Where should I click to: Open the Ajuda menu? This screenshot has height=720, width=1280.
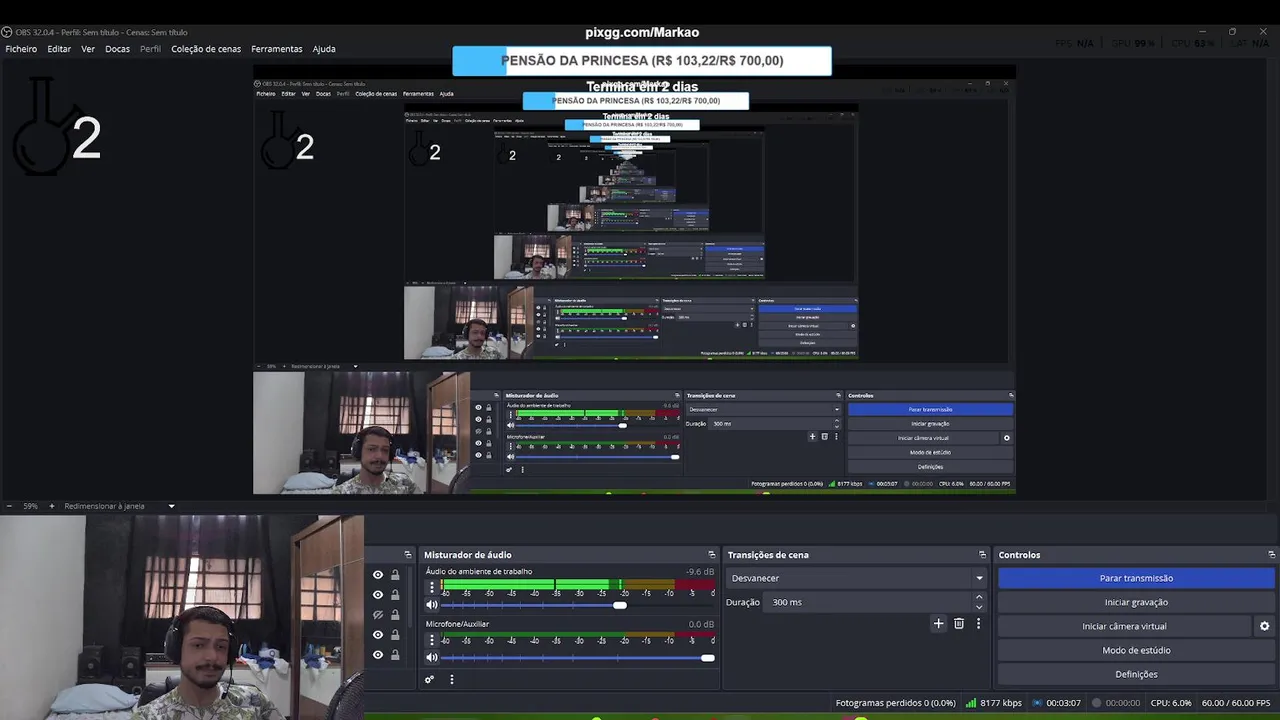(x=324, y=49)
